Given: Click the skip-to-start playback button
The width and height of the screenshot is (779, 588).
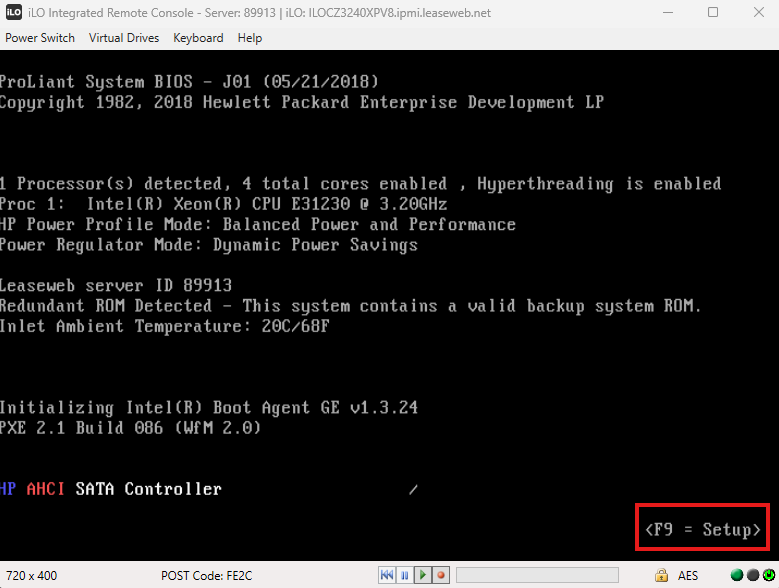Looking at the screenshot, I should (x=387, y=575).
